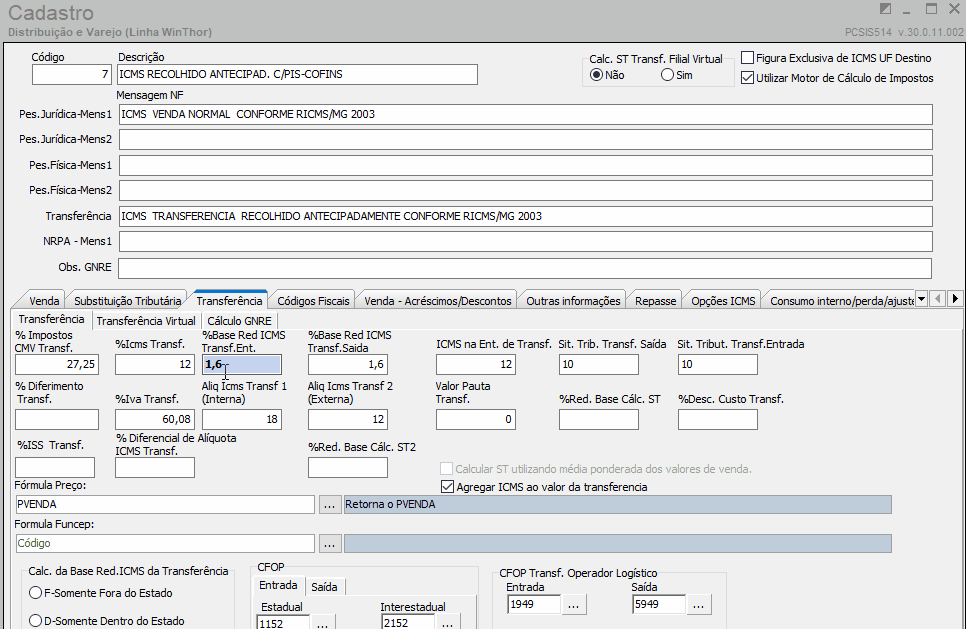Screen dimensions: 966x629
Task: Click the Obs. GNRE field
Action: pyautogui.click(x=525, y=268)
